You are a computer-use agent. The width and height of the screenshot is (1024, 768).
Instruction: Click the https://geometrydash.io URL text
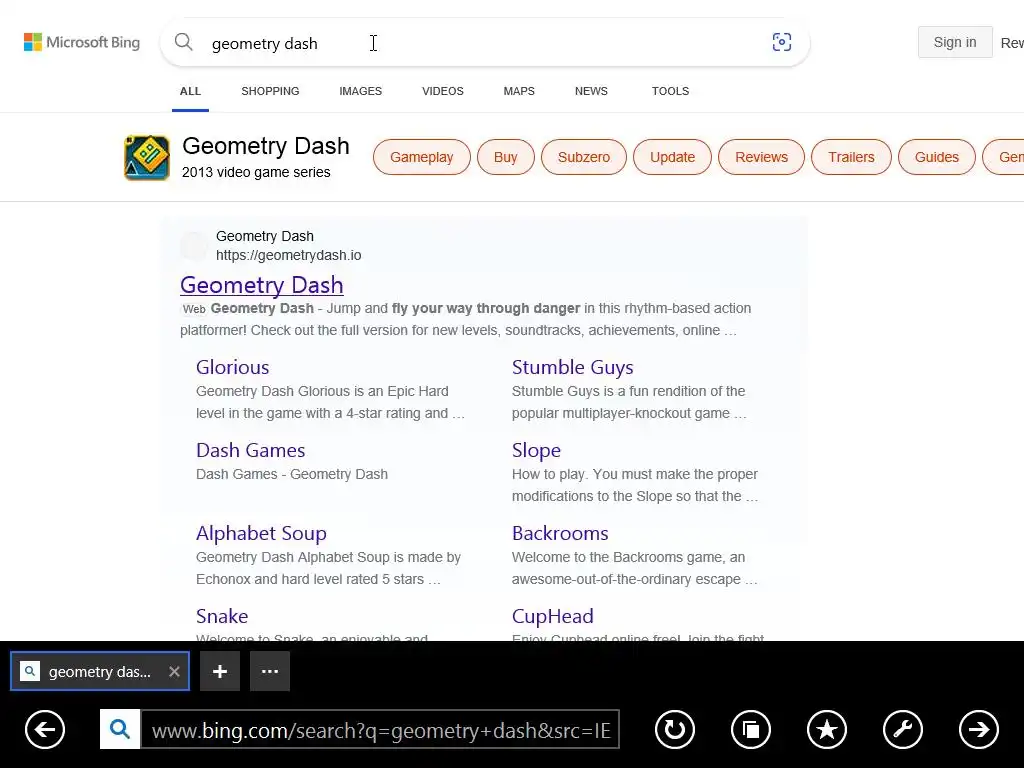289,255
